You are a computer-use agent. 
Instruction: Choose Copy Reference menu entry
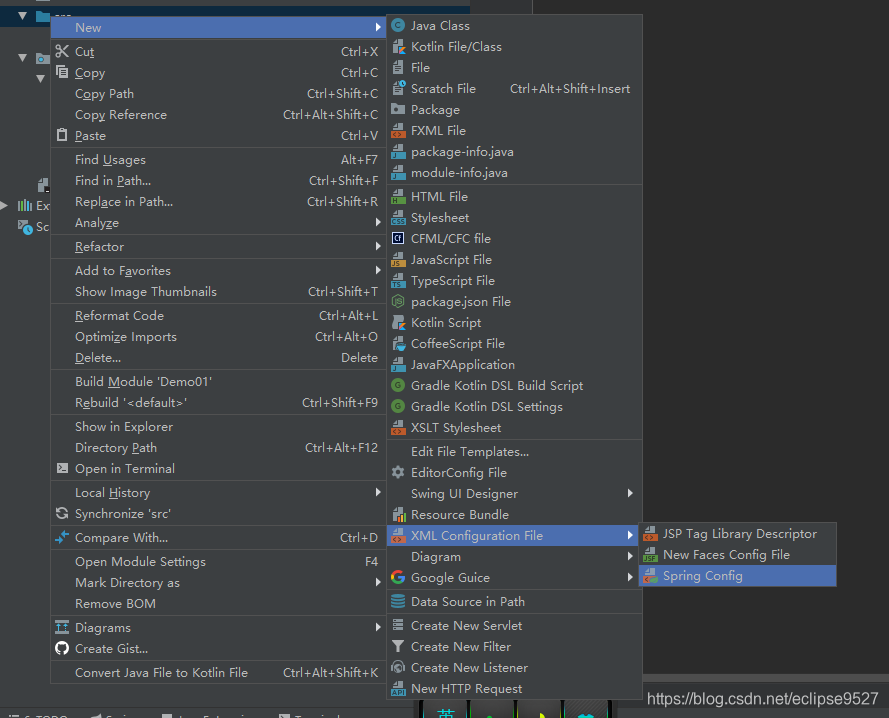pos(218,115)
